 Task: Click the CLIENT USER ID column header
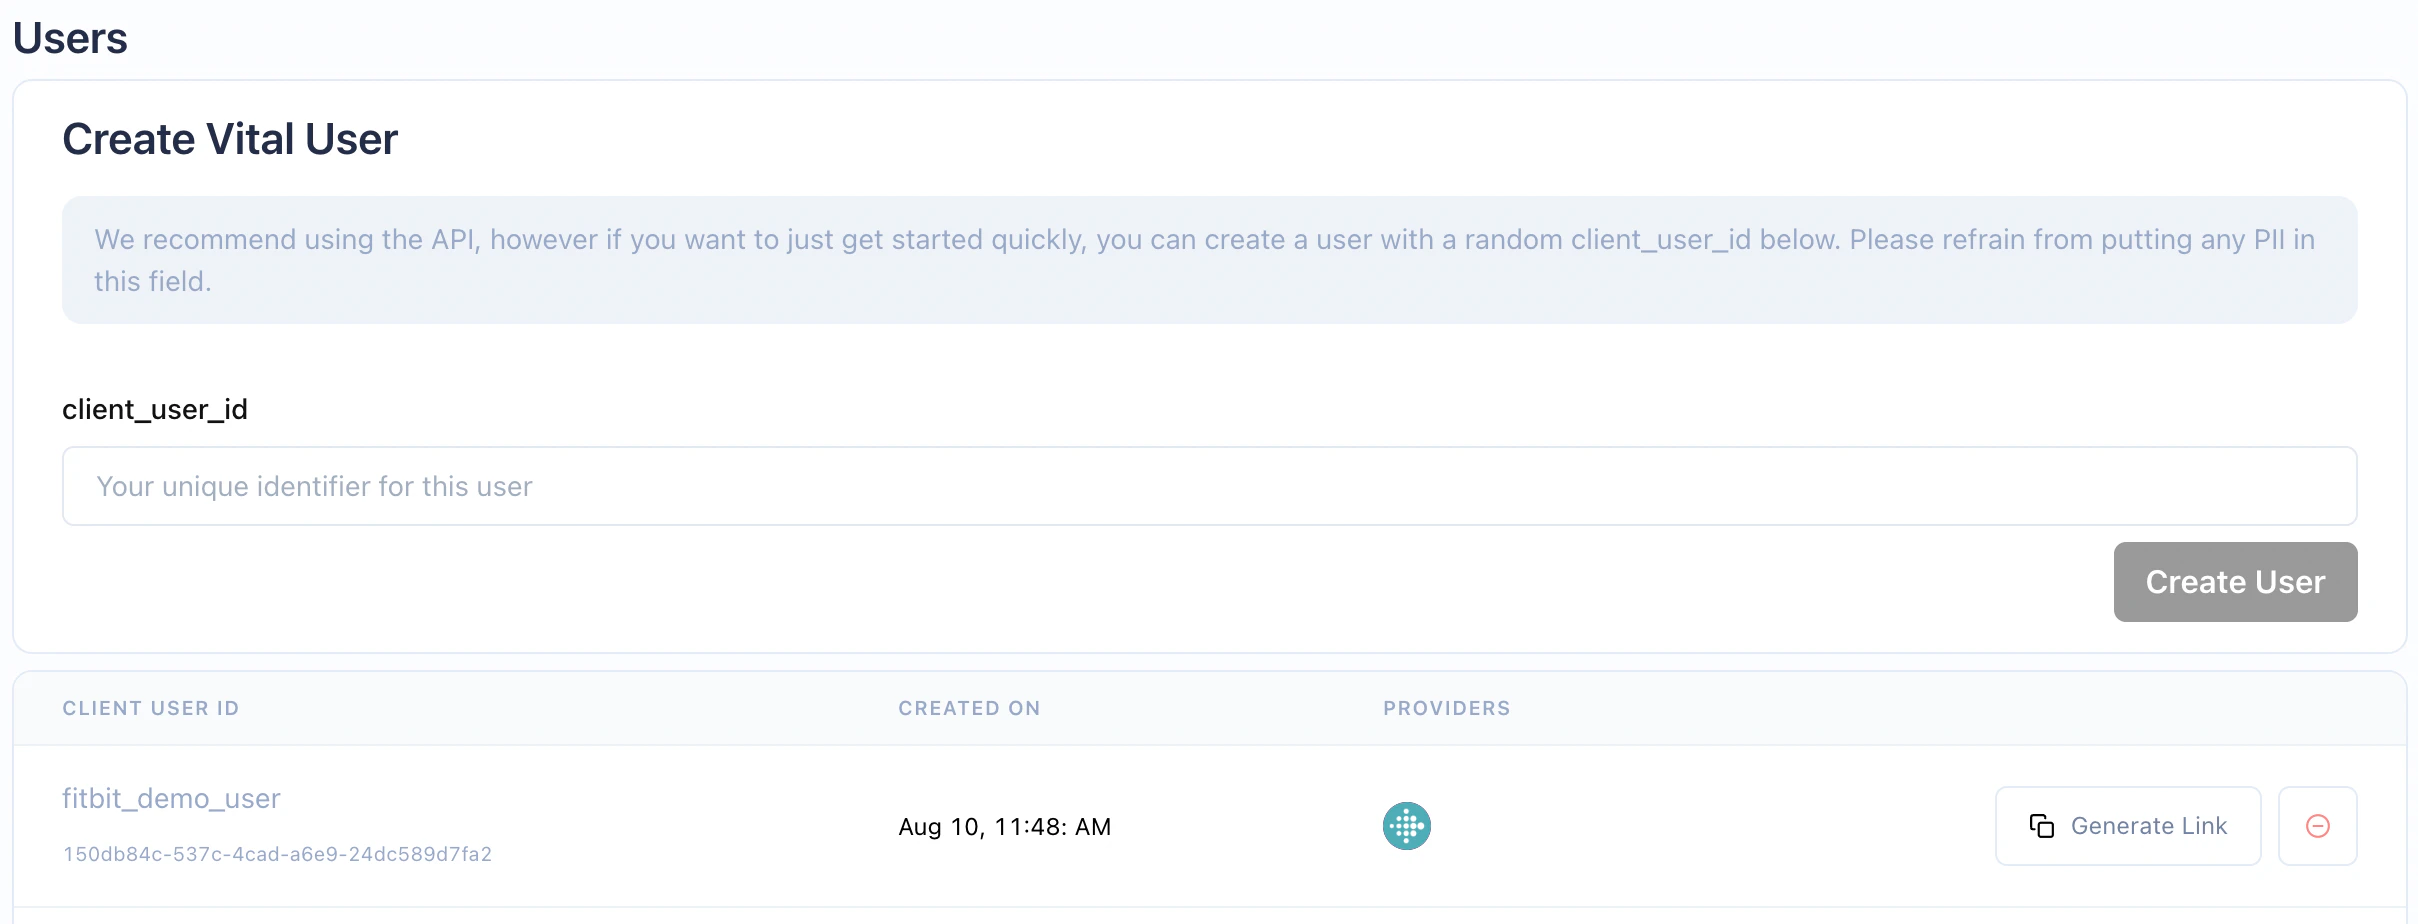pyautogui.click(x=151, y=708)
